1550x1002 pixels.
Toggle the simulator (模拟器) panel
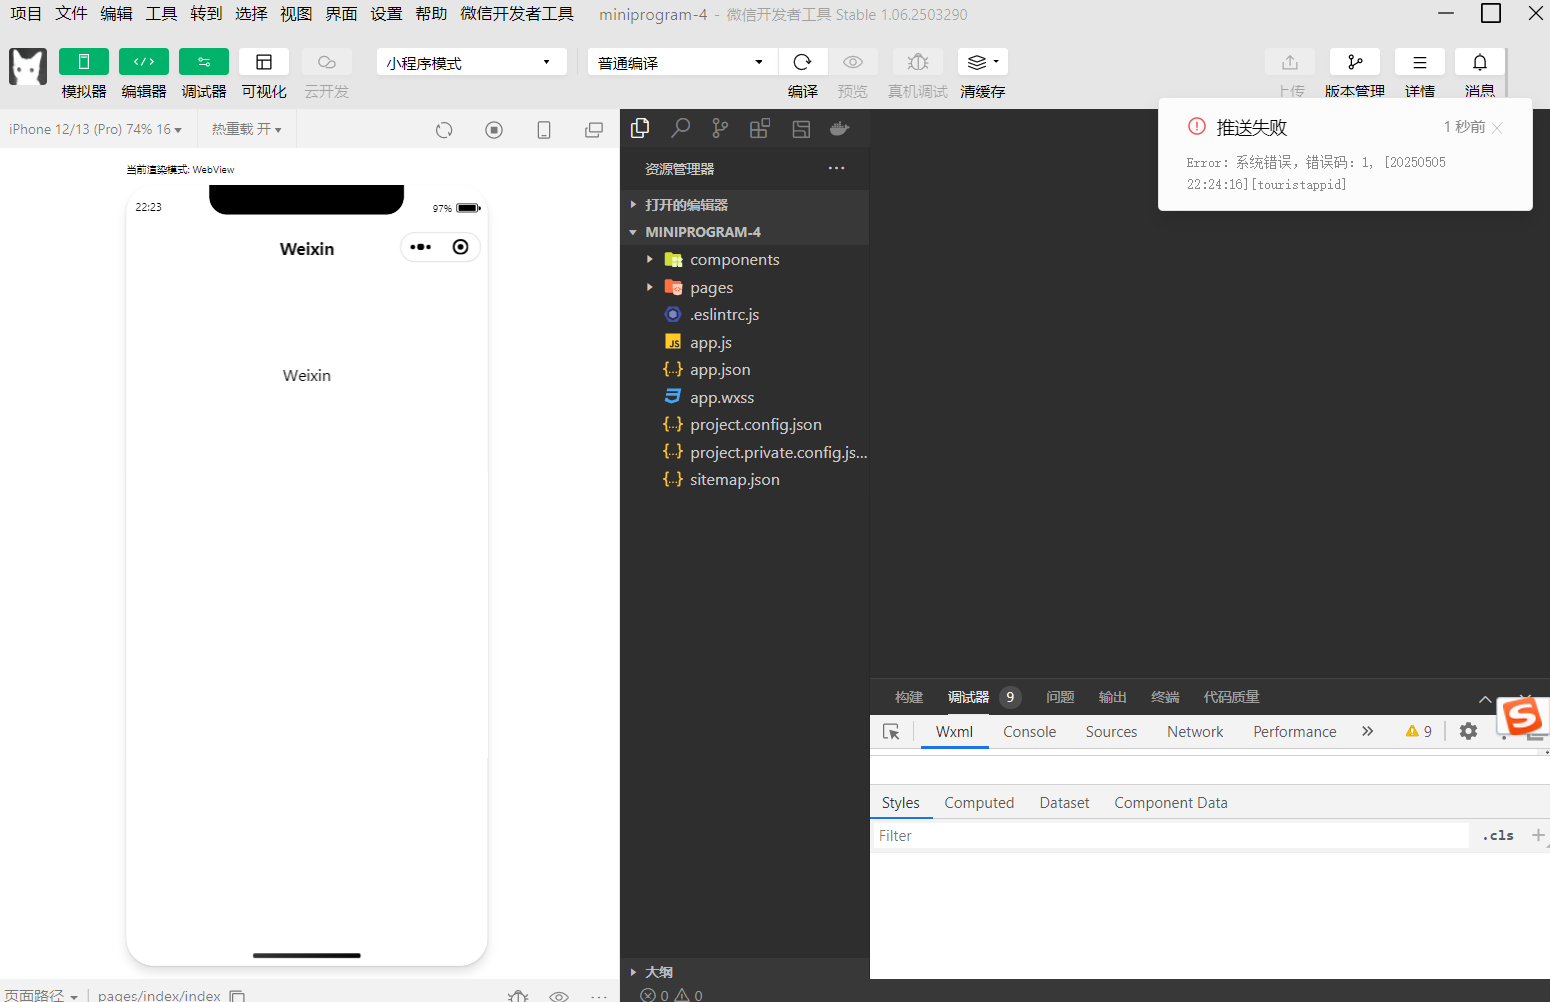(84, 62)
